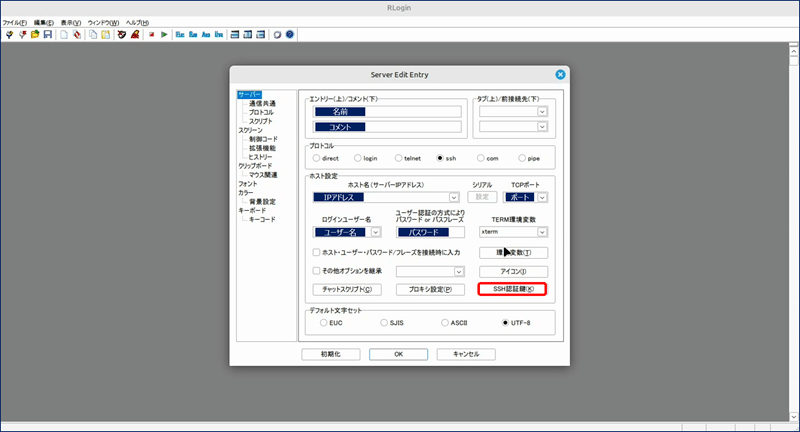This screenshot has height=432, width=800.
Task: Select 通信共通 in settings tree
Action: pos(262,104)
